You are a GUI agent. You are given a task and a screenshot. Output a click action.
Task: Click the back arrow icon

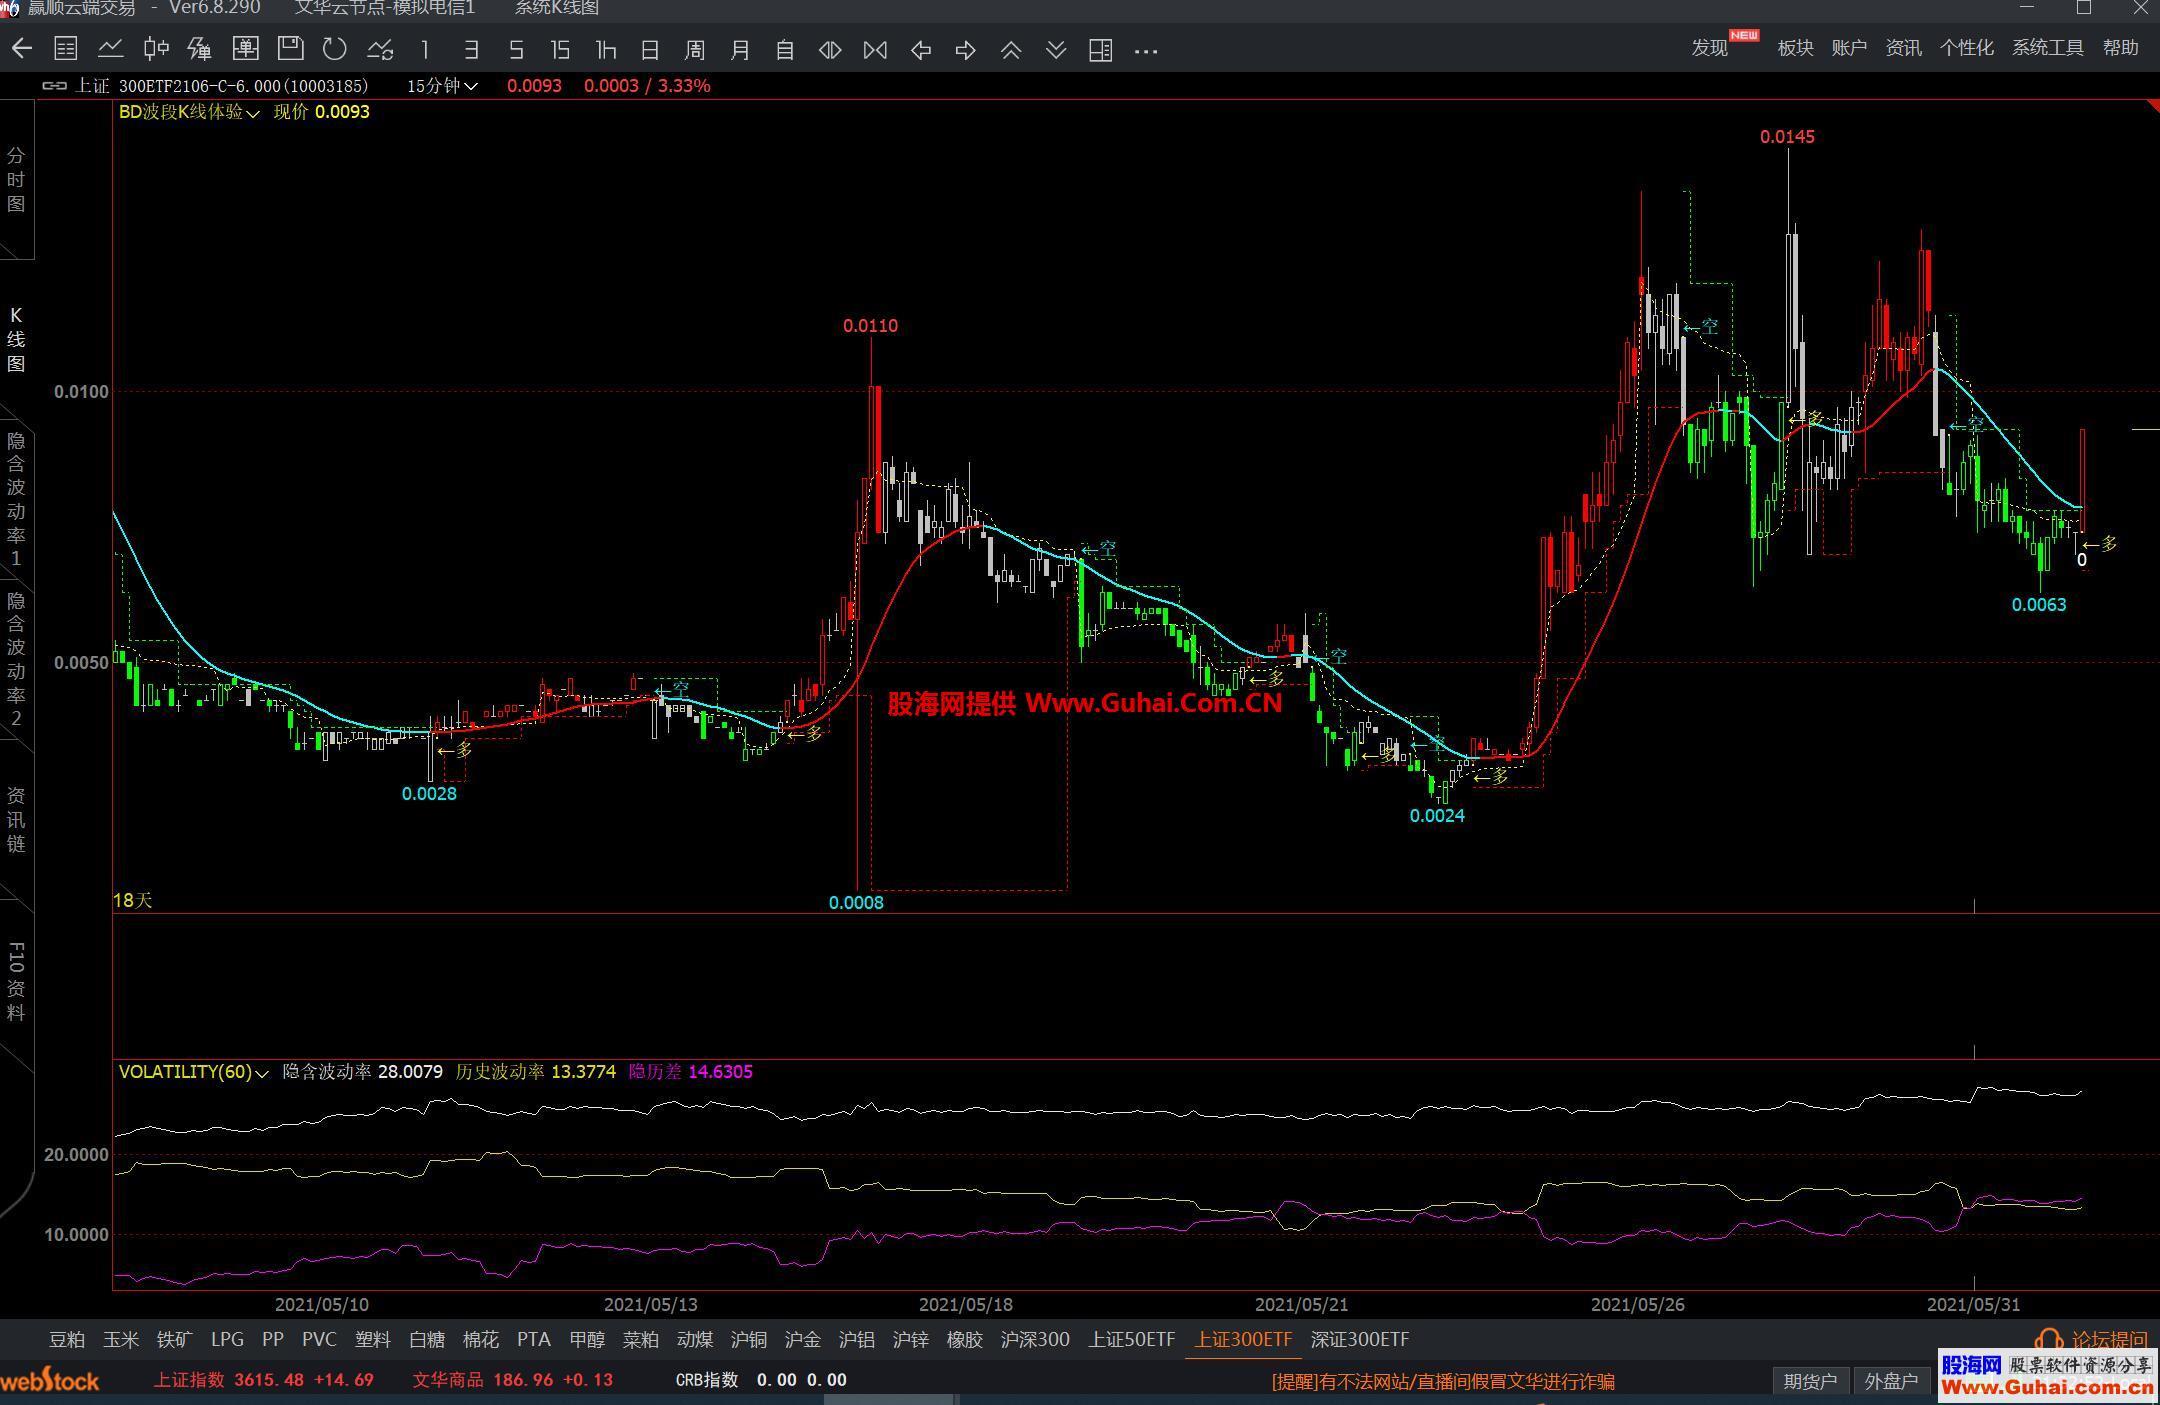[x=22, y=49]
